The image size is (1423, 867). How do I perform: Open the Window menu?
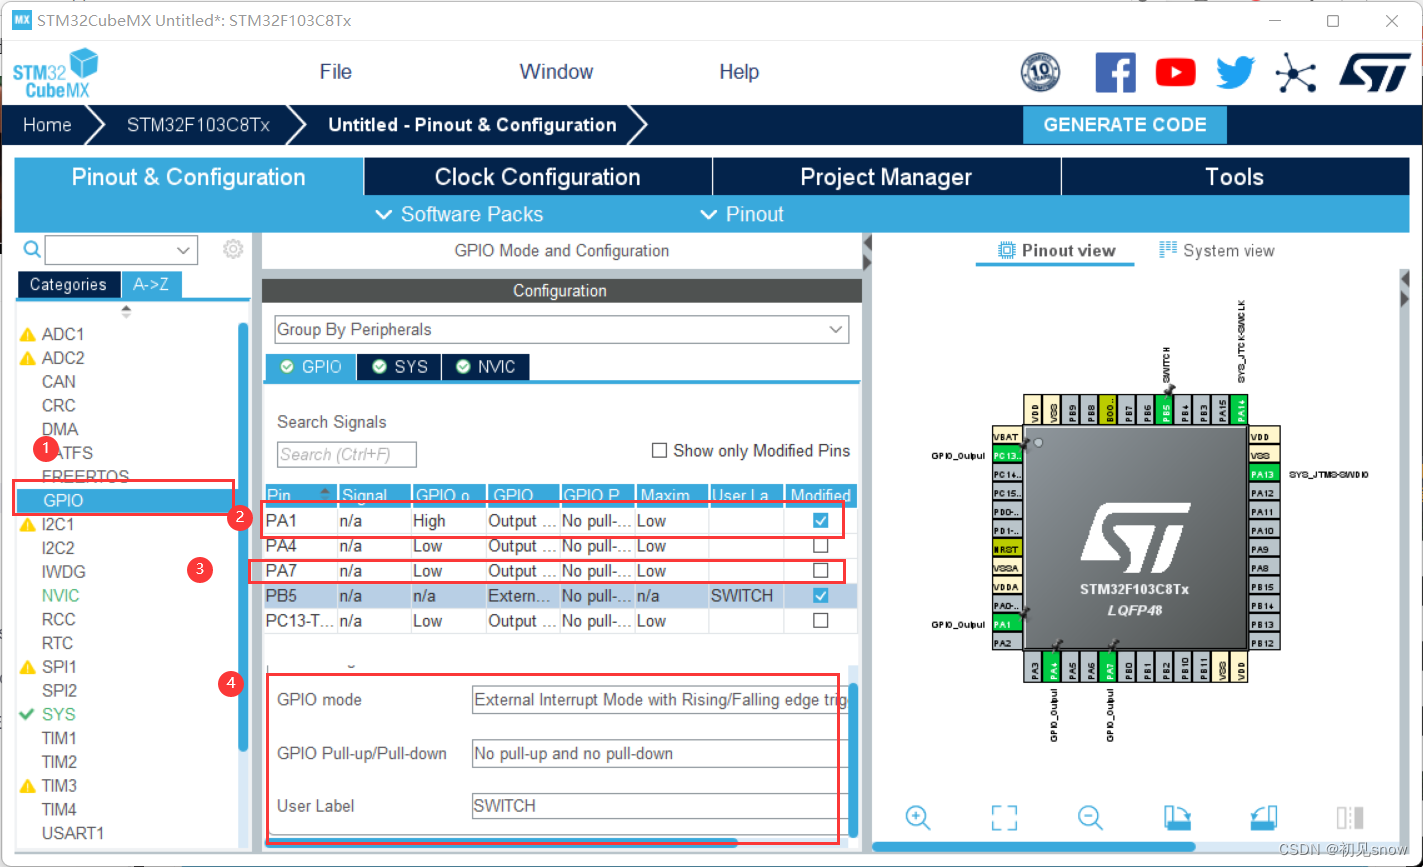pyautogui.click(x=556, y=72)
